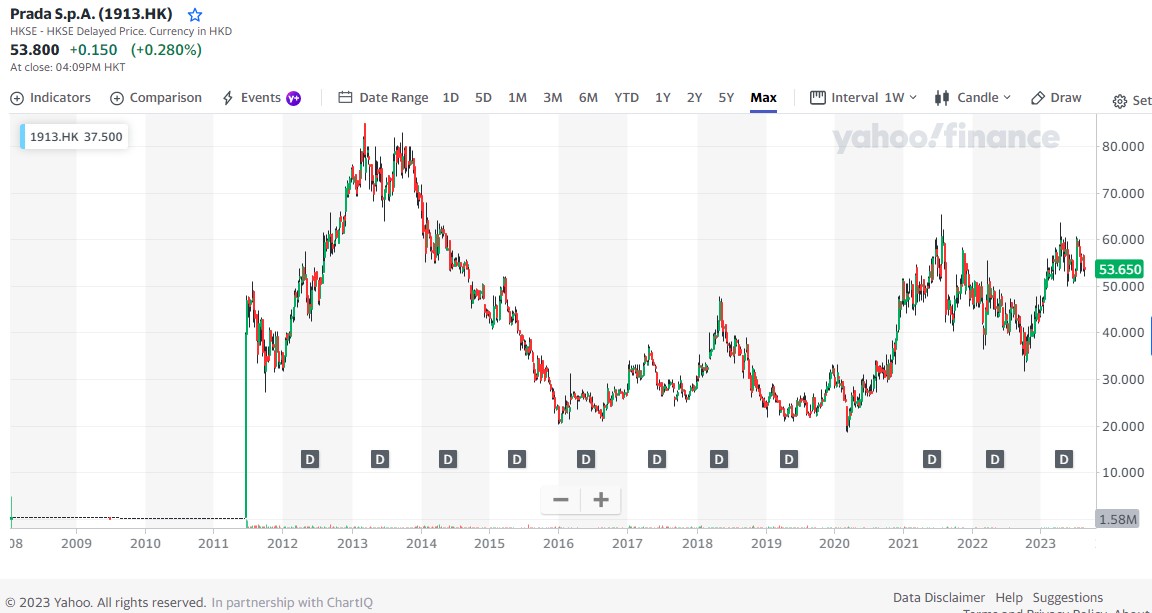Click the green 53.650 current price tag
The height and width of the screenshot is (613, 1152).
tap(1119, 269)
